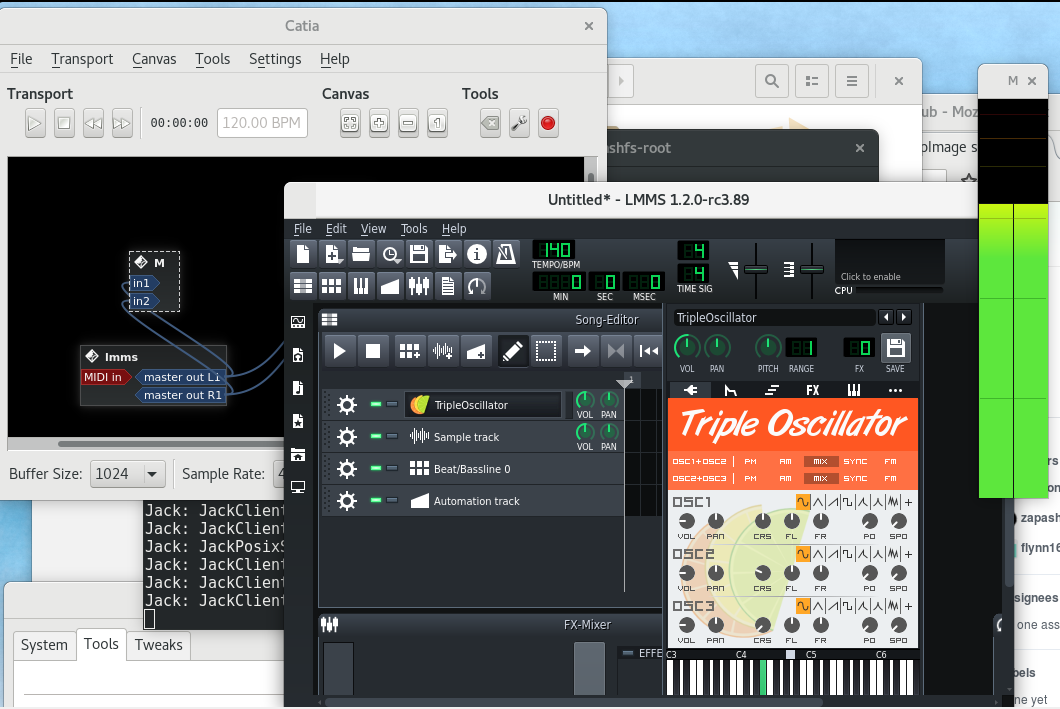1060x709 pixels.
Task: Save the TripleOscillator preset
Action: (896, 348)
